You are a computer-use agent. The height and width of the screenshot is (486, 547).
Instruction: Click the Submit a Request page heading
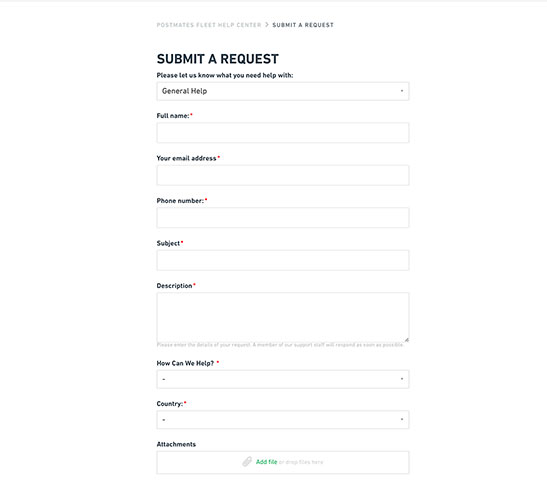click(218, 59)
